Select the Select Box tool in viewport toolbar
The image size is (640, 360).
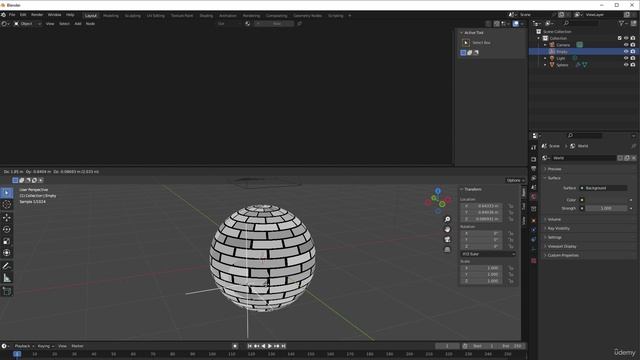[x=7, y=192]
